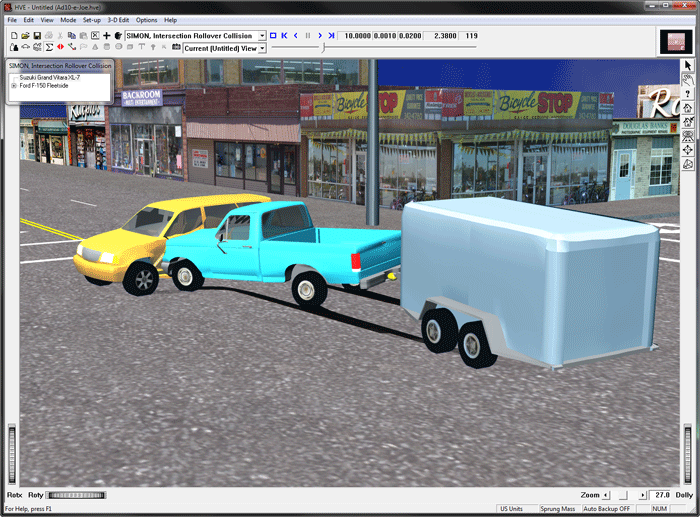Open the Current (Untitled) View dropdown
Screen dimensions: 700x517
tap(262, 48)
